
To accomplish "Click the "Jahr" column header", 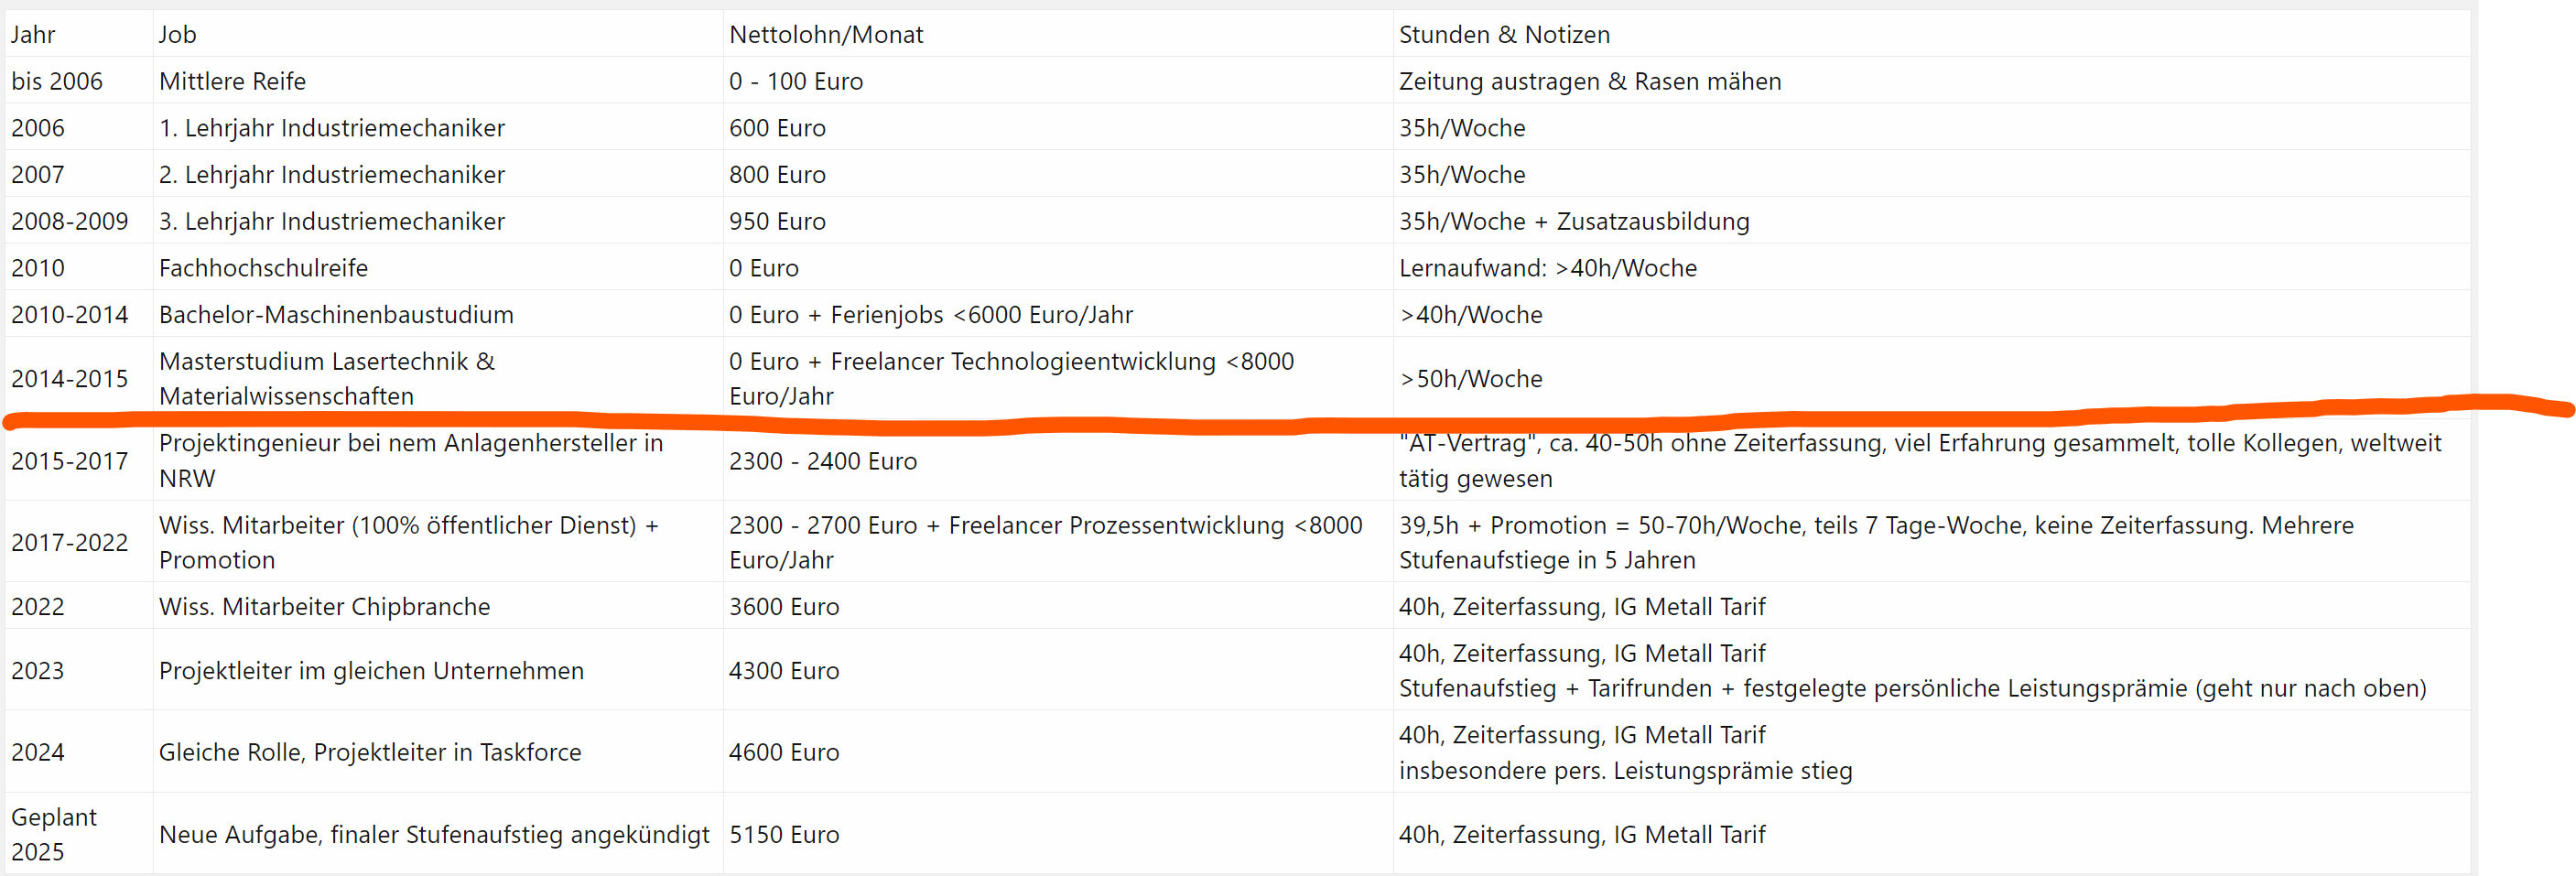I will coord(33,35).
